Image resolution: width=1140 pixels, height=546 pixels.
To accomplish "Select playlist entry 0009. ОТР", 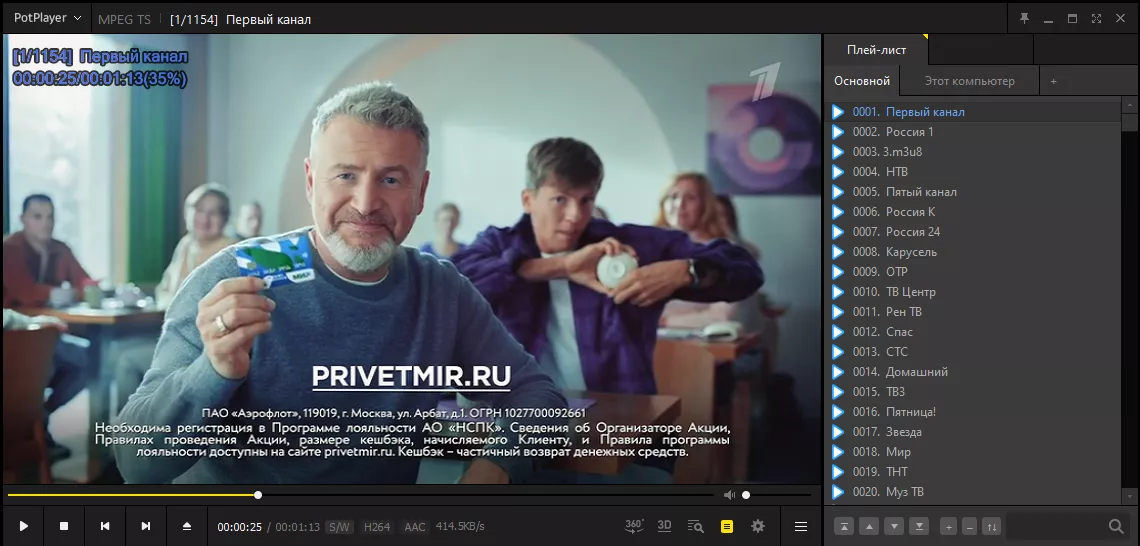I will click(974, 272).
